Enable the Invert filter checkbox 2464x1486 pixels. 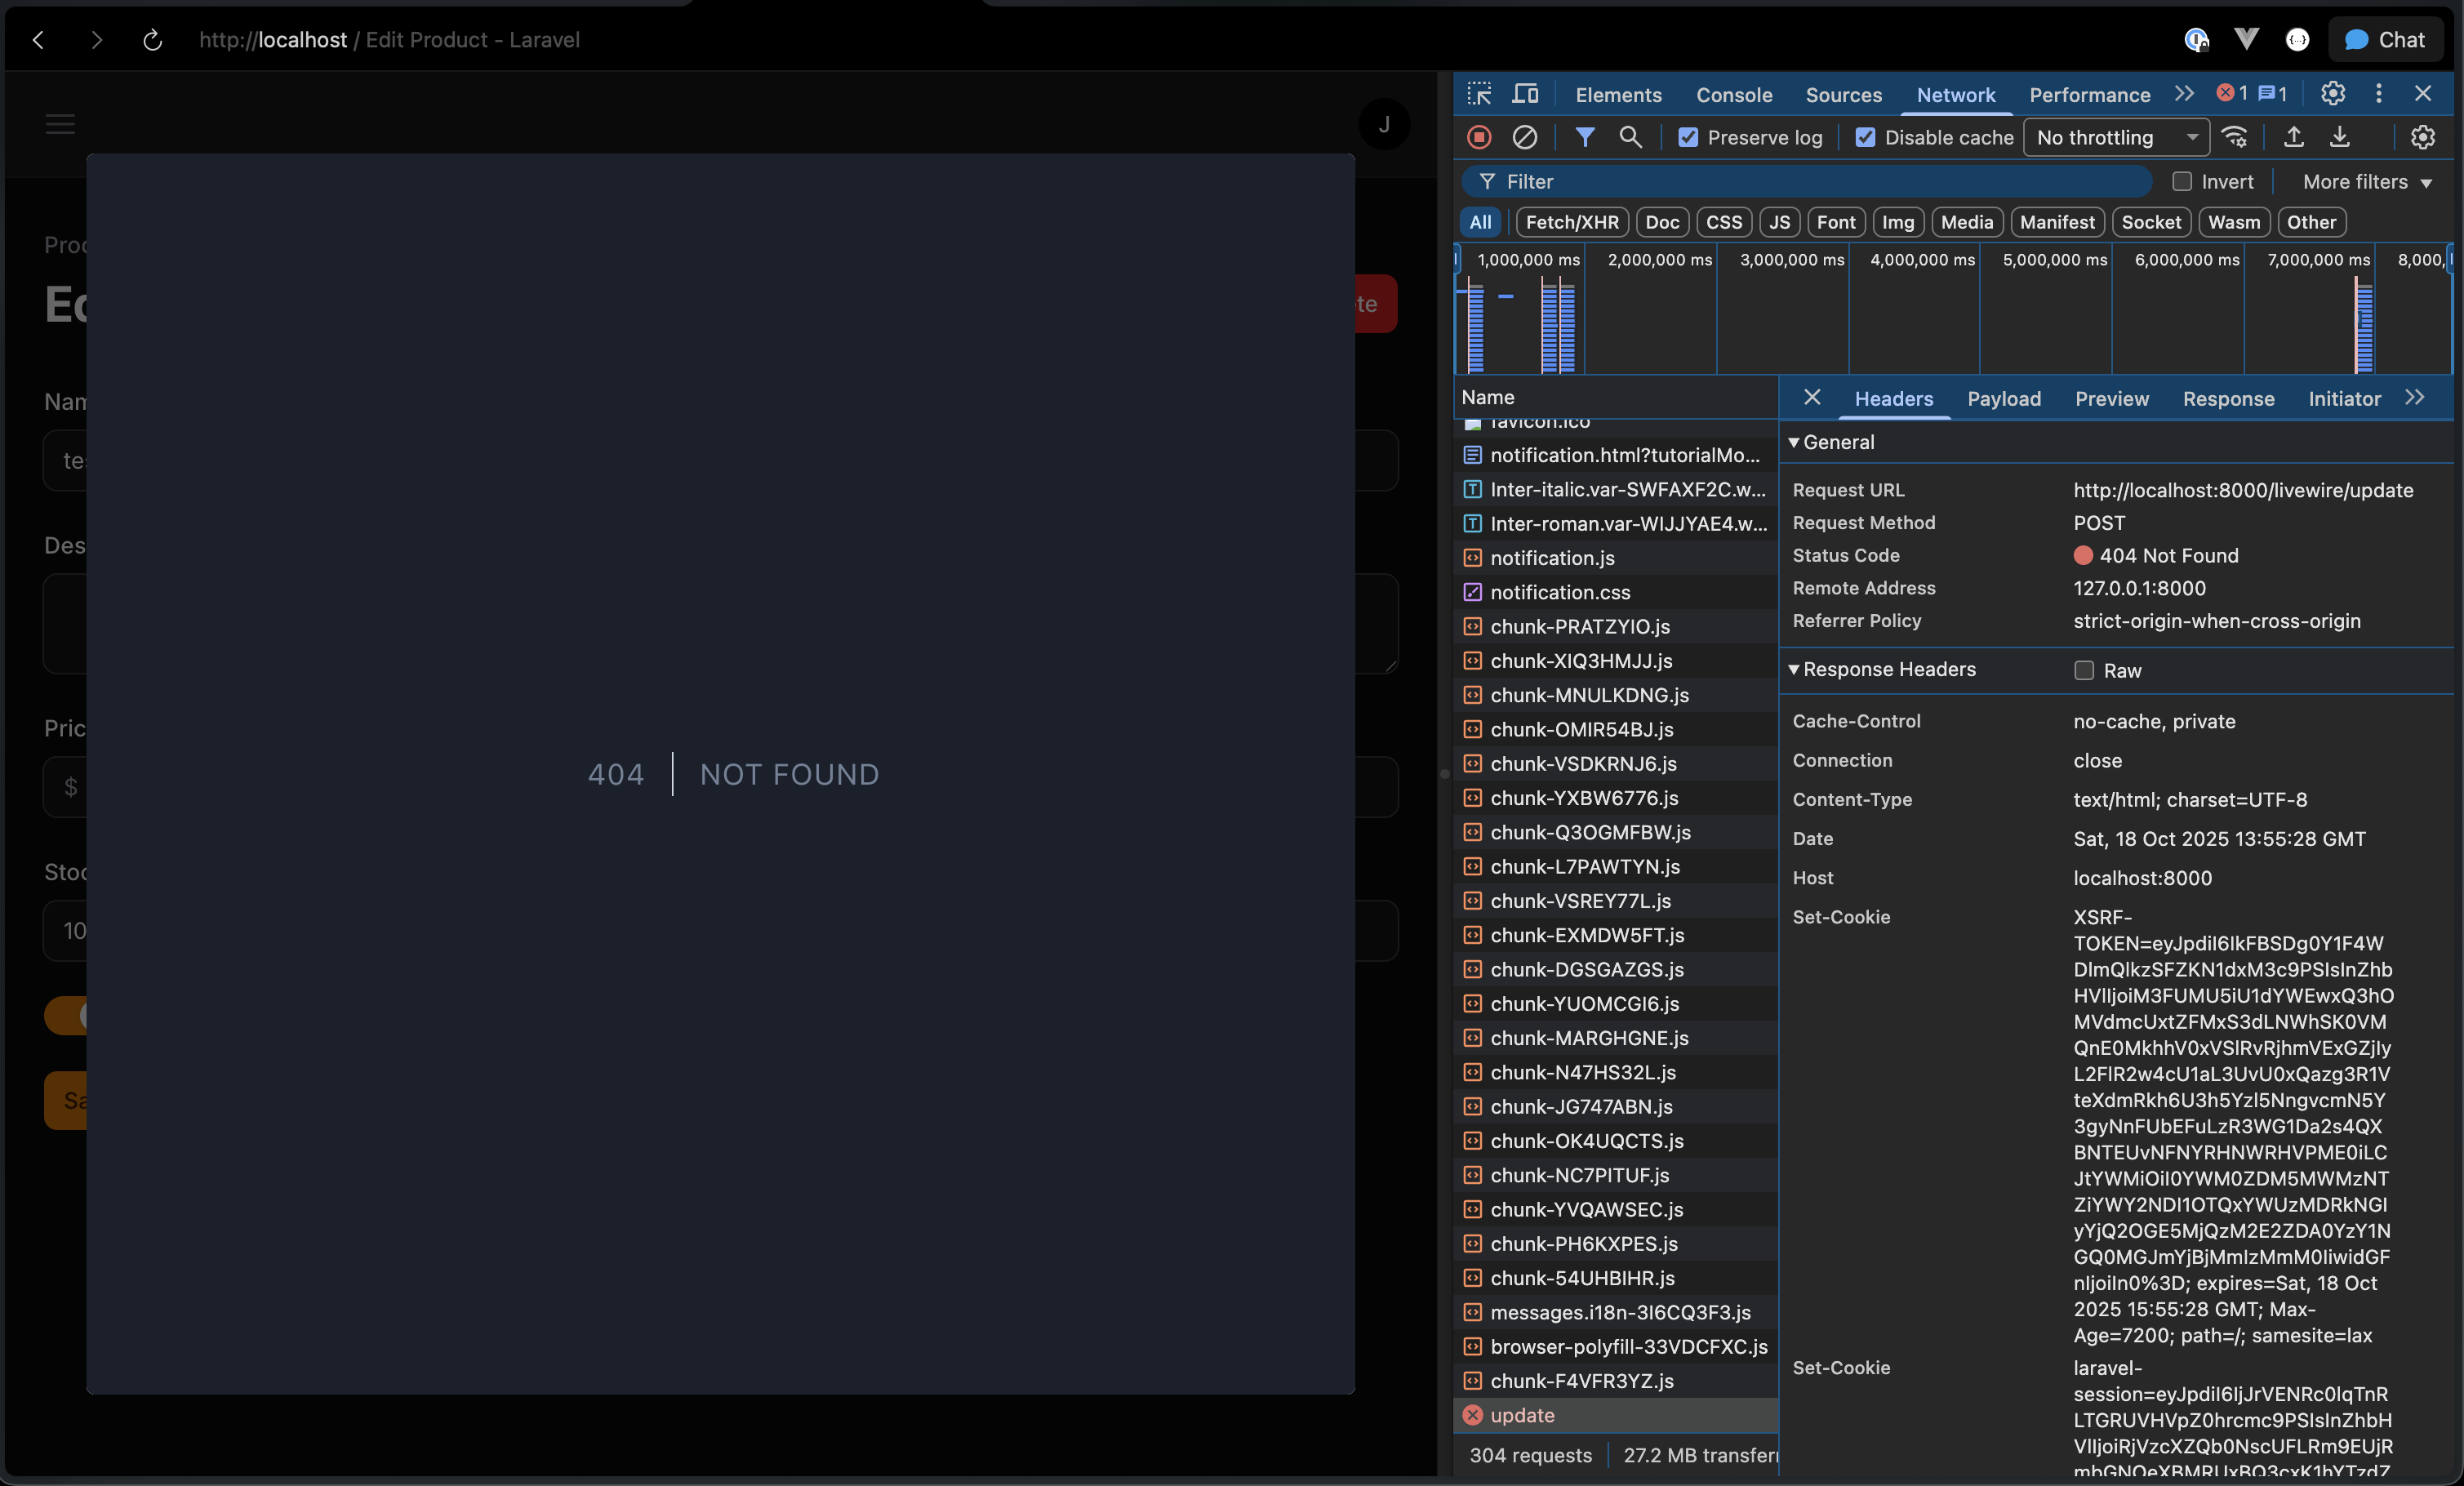point(2182,182)
